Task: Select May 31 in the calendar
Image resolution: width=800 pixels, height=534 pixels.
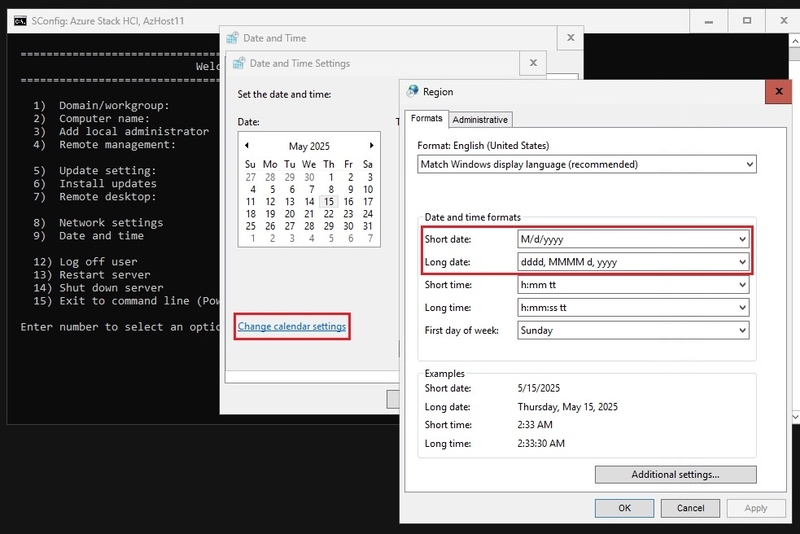Action: tap(368, 226)
